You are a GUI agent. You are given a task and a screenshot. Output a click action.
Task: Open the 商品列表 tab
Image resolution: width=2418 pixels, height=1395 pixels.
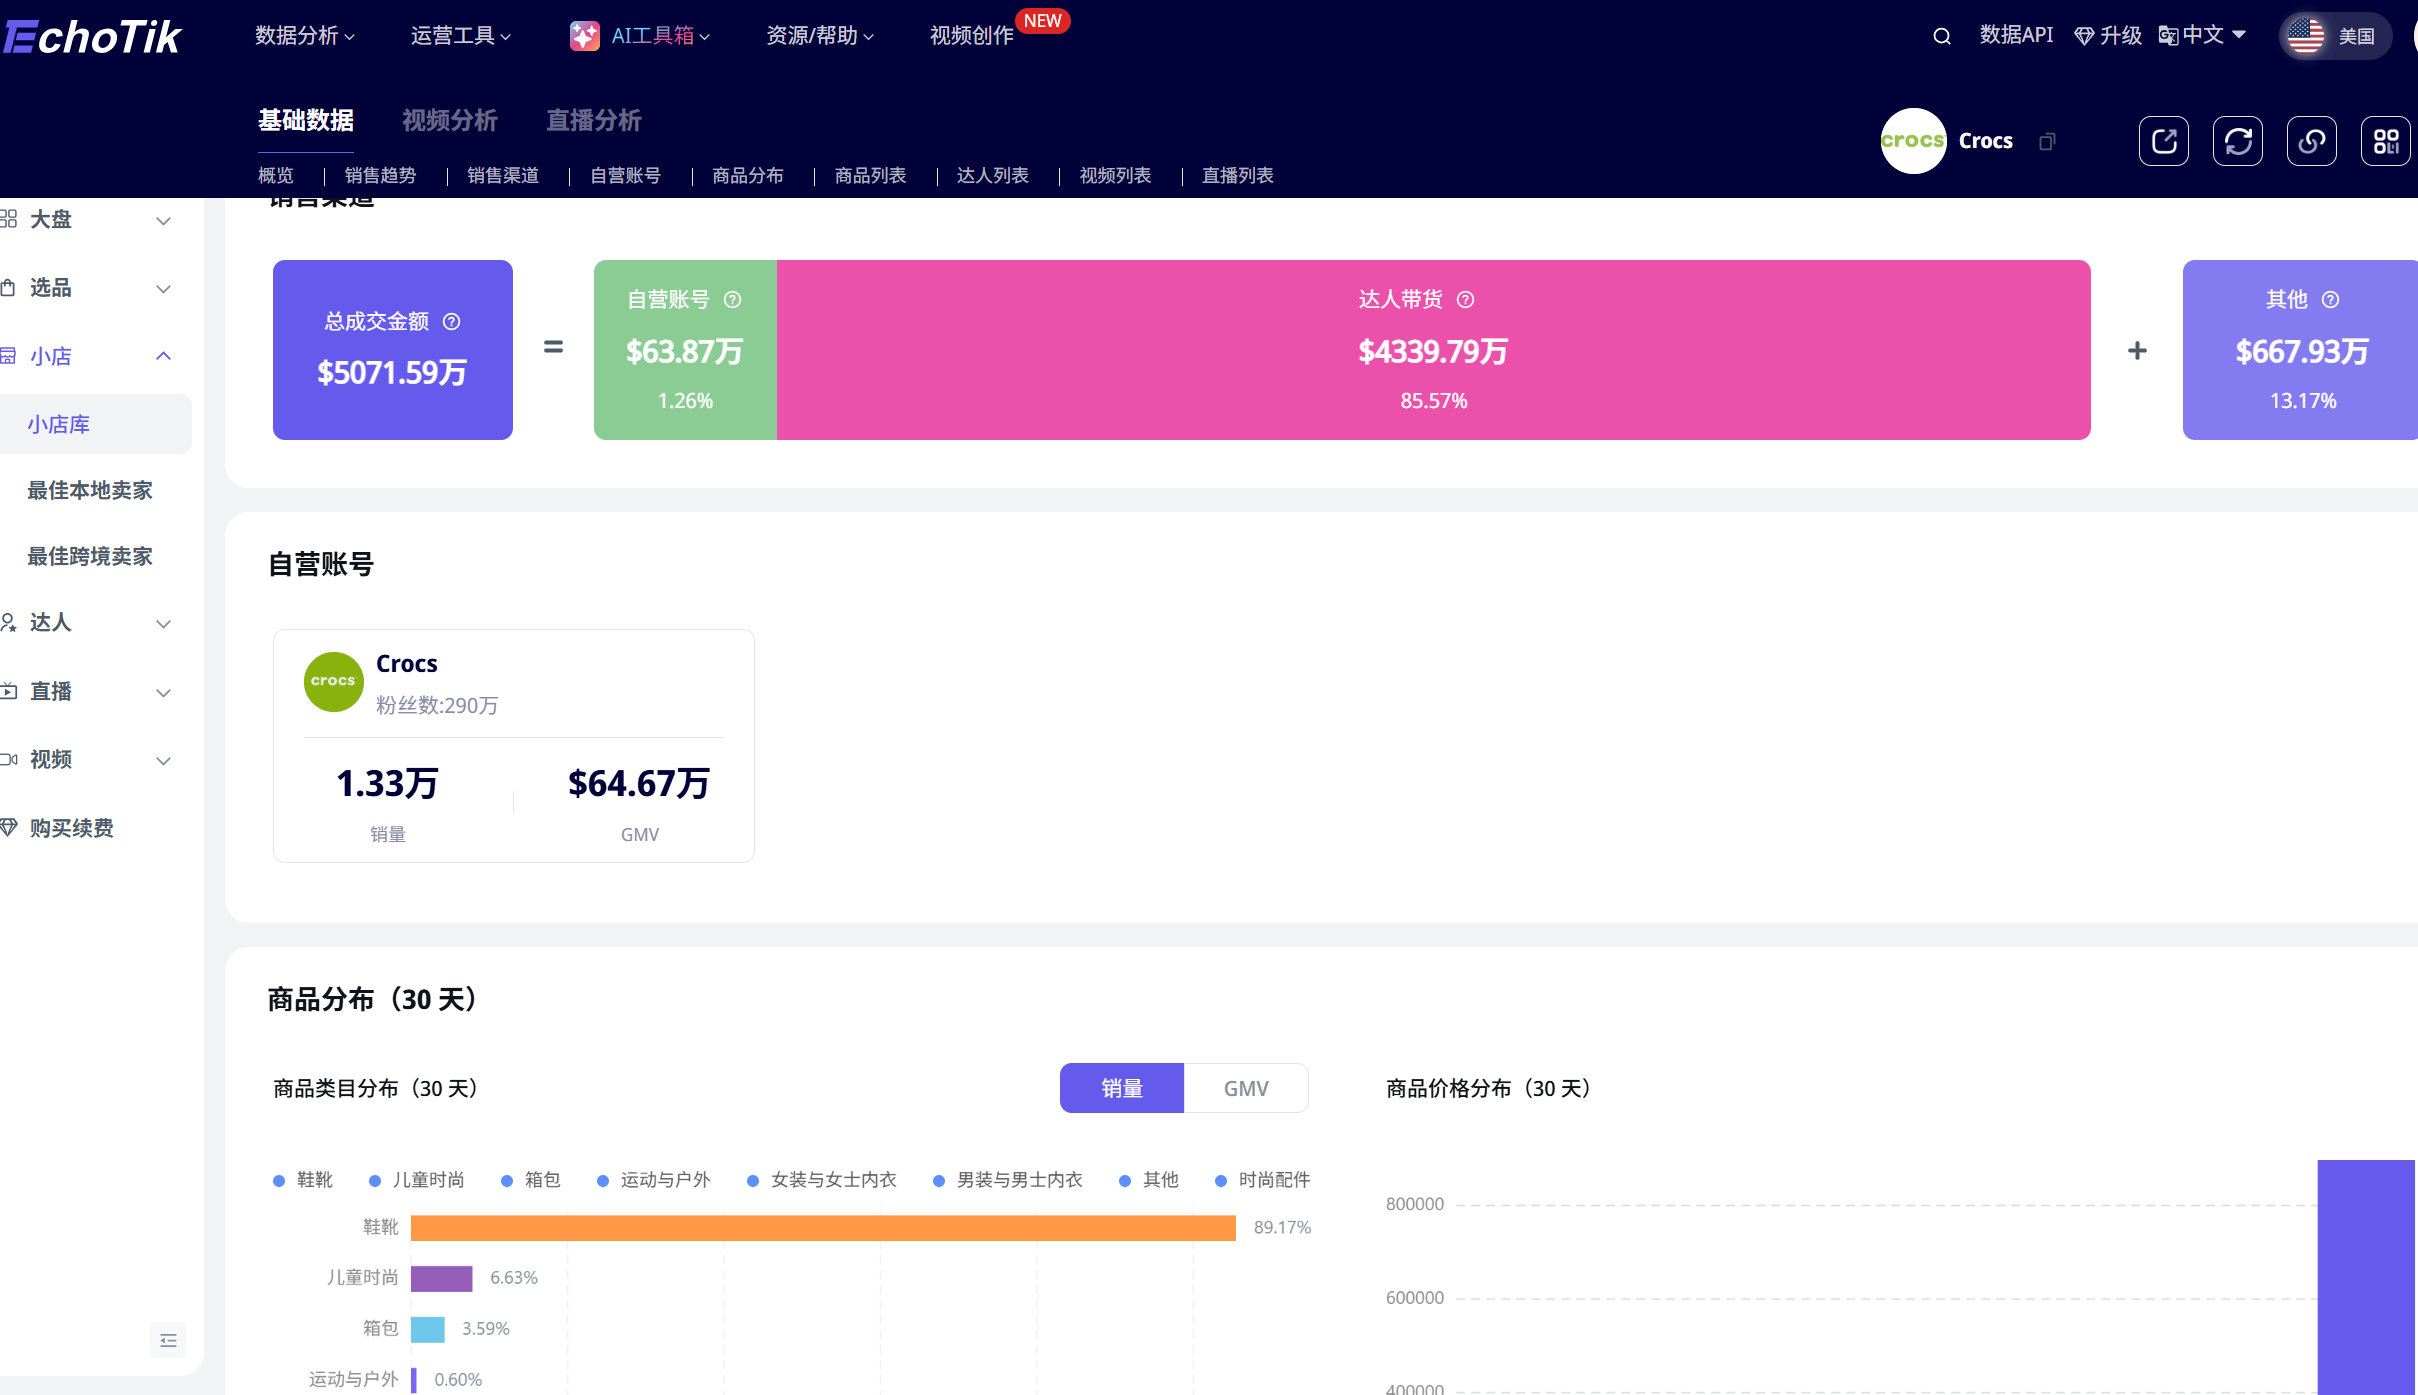tap(869, 176)
